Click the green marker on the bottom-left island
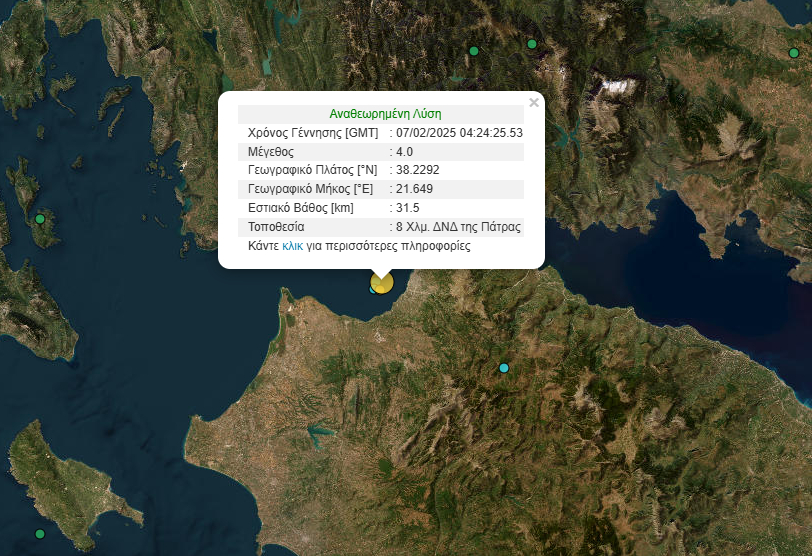The height and width of the screenshot is (556, 812). click(x=40, y=534)
